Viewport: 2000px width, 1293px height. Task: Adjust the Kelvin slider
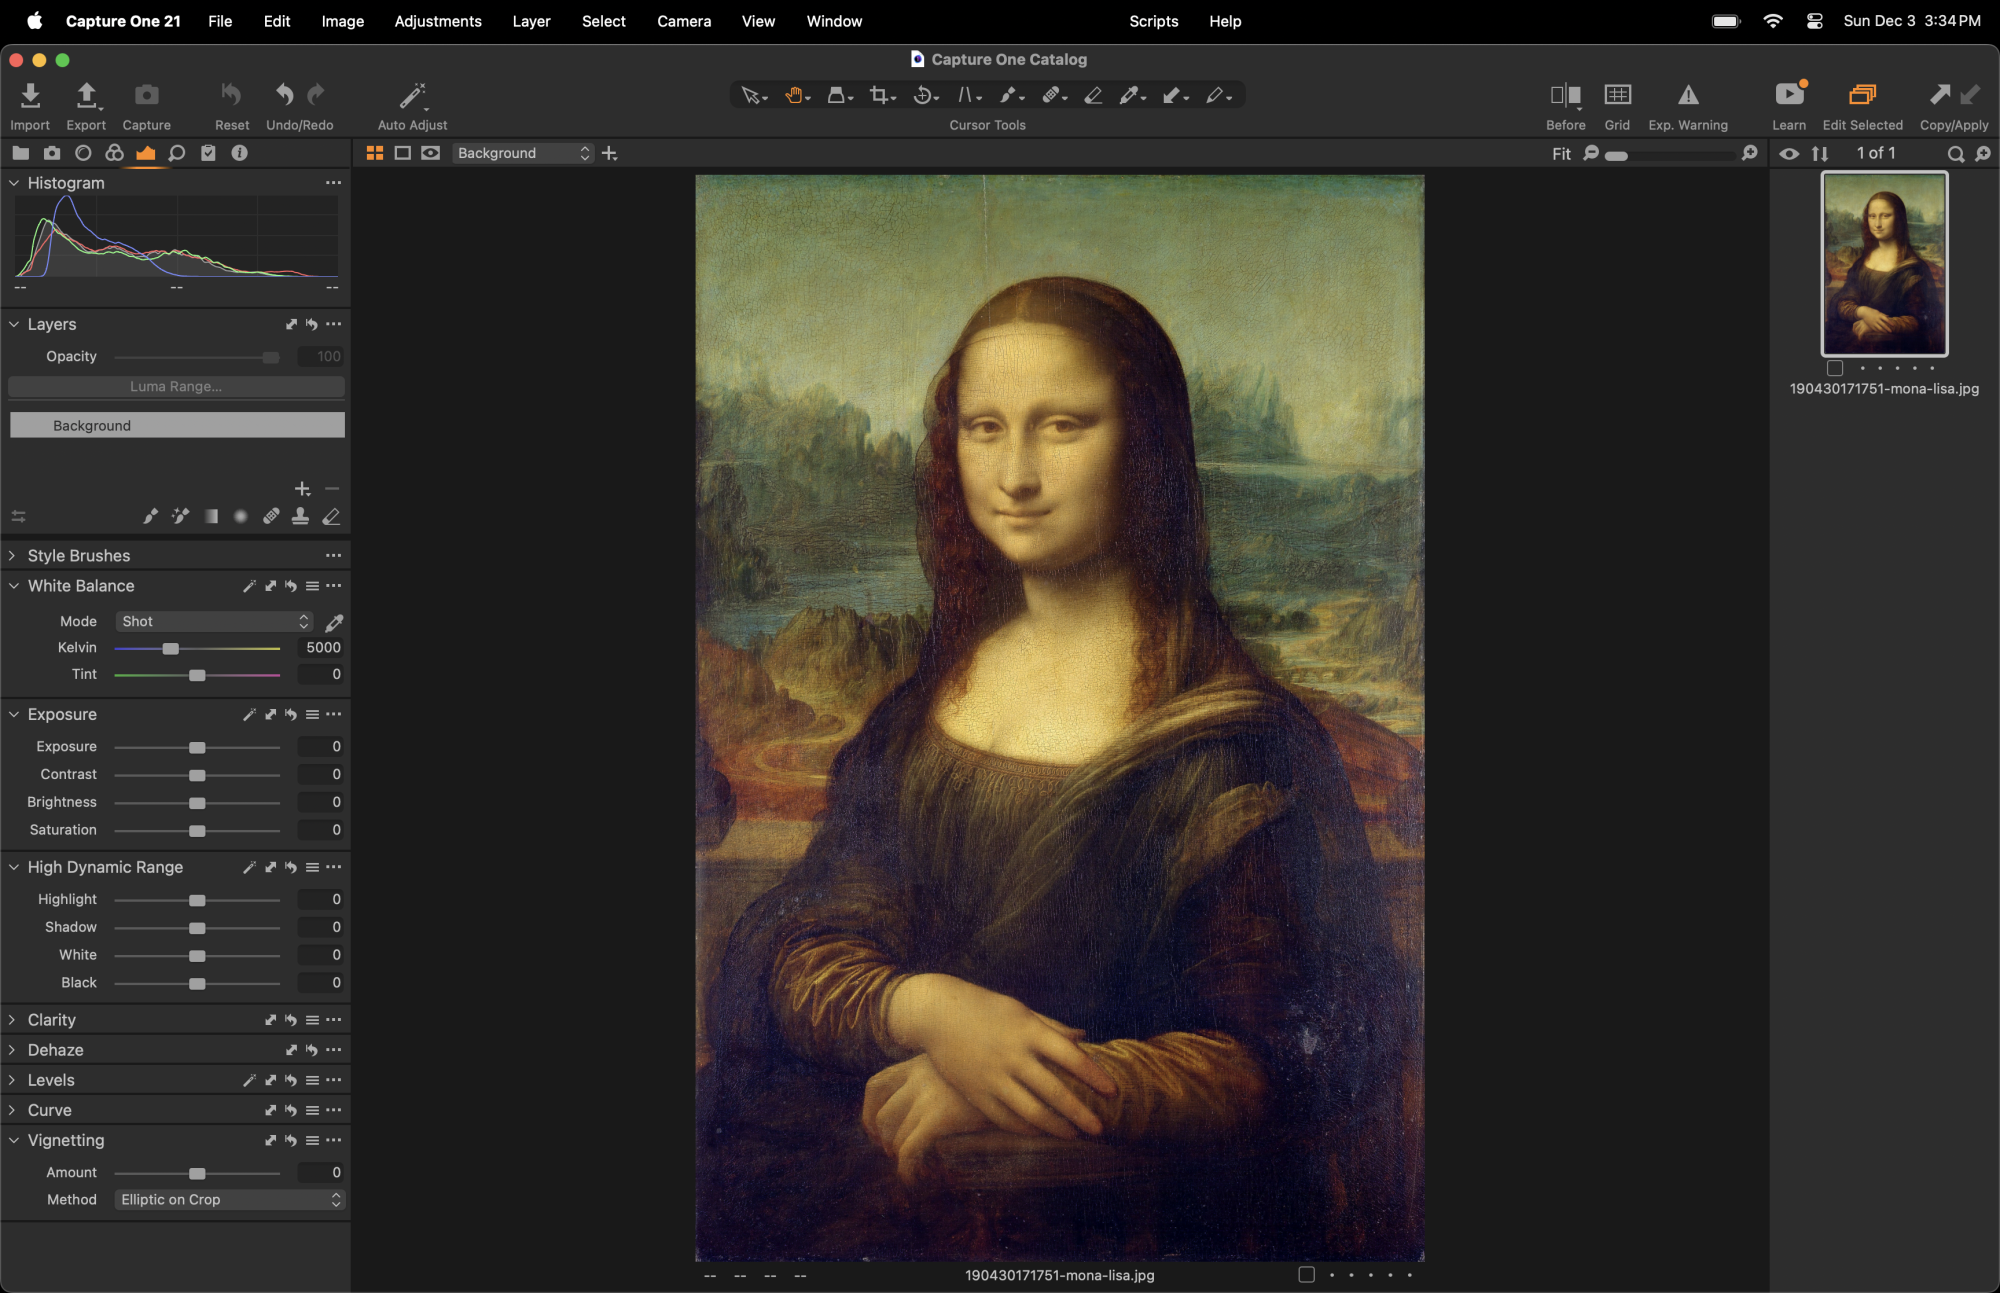(x=171, y=649)
